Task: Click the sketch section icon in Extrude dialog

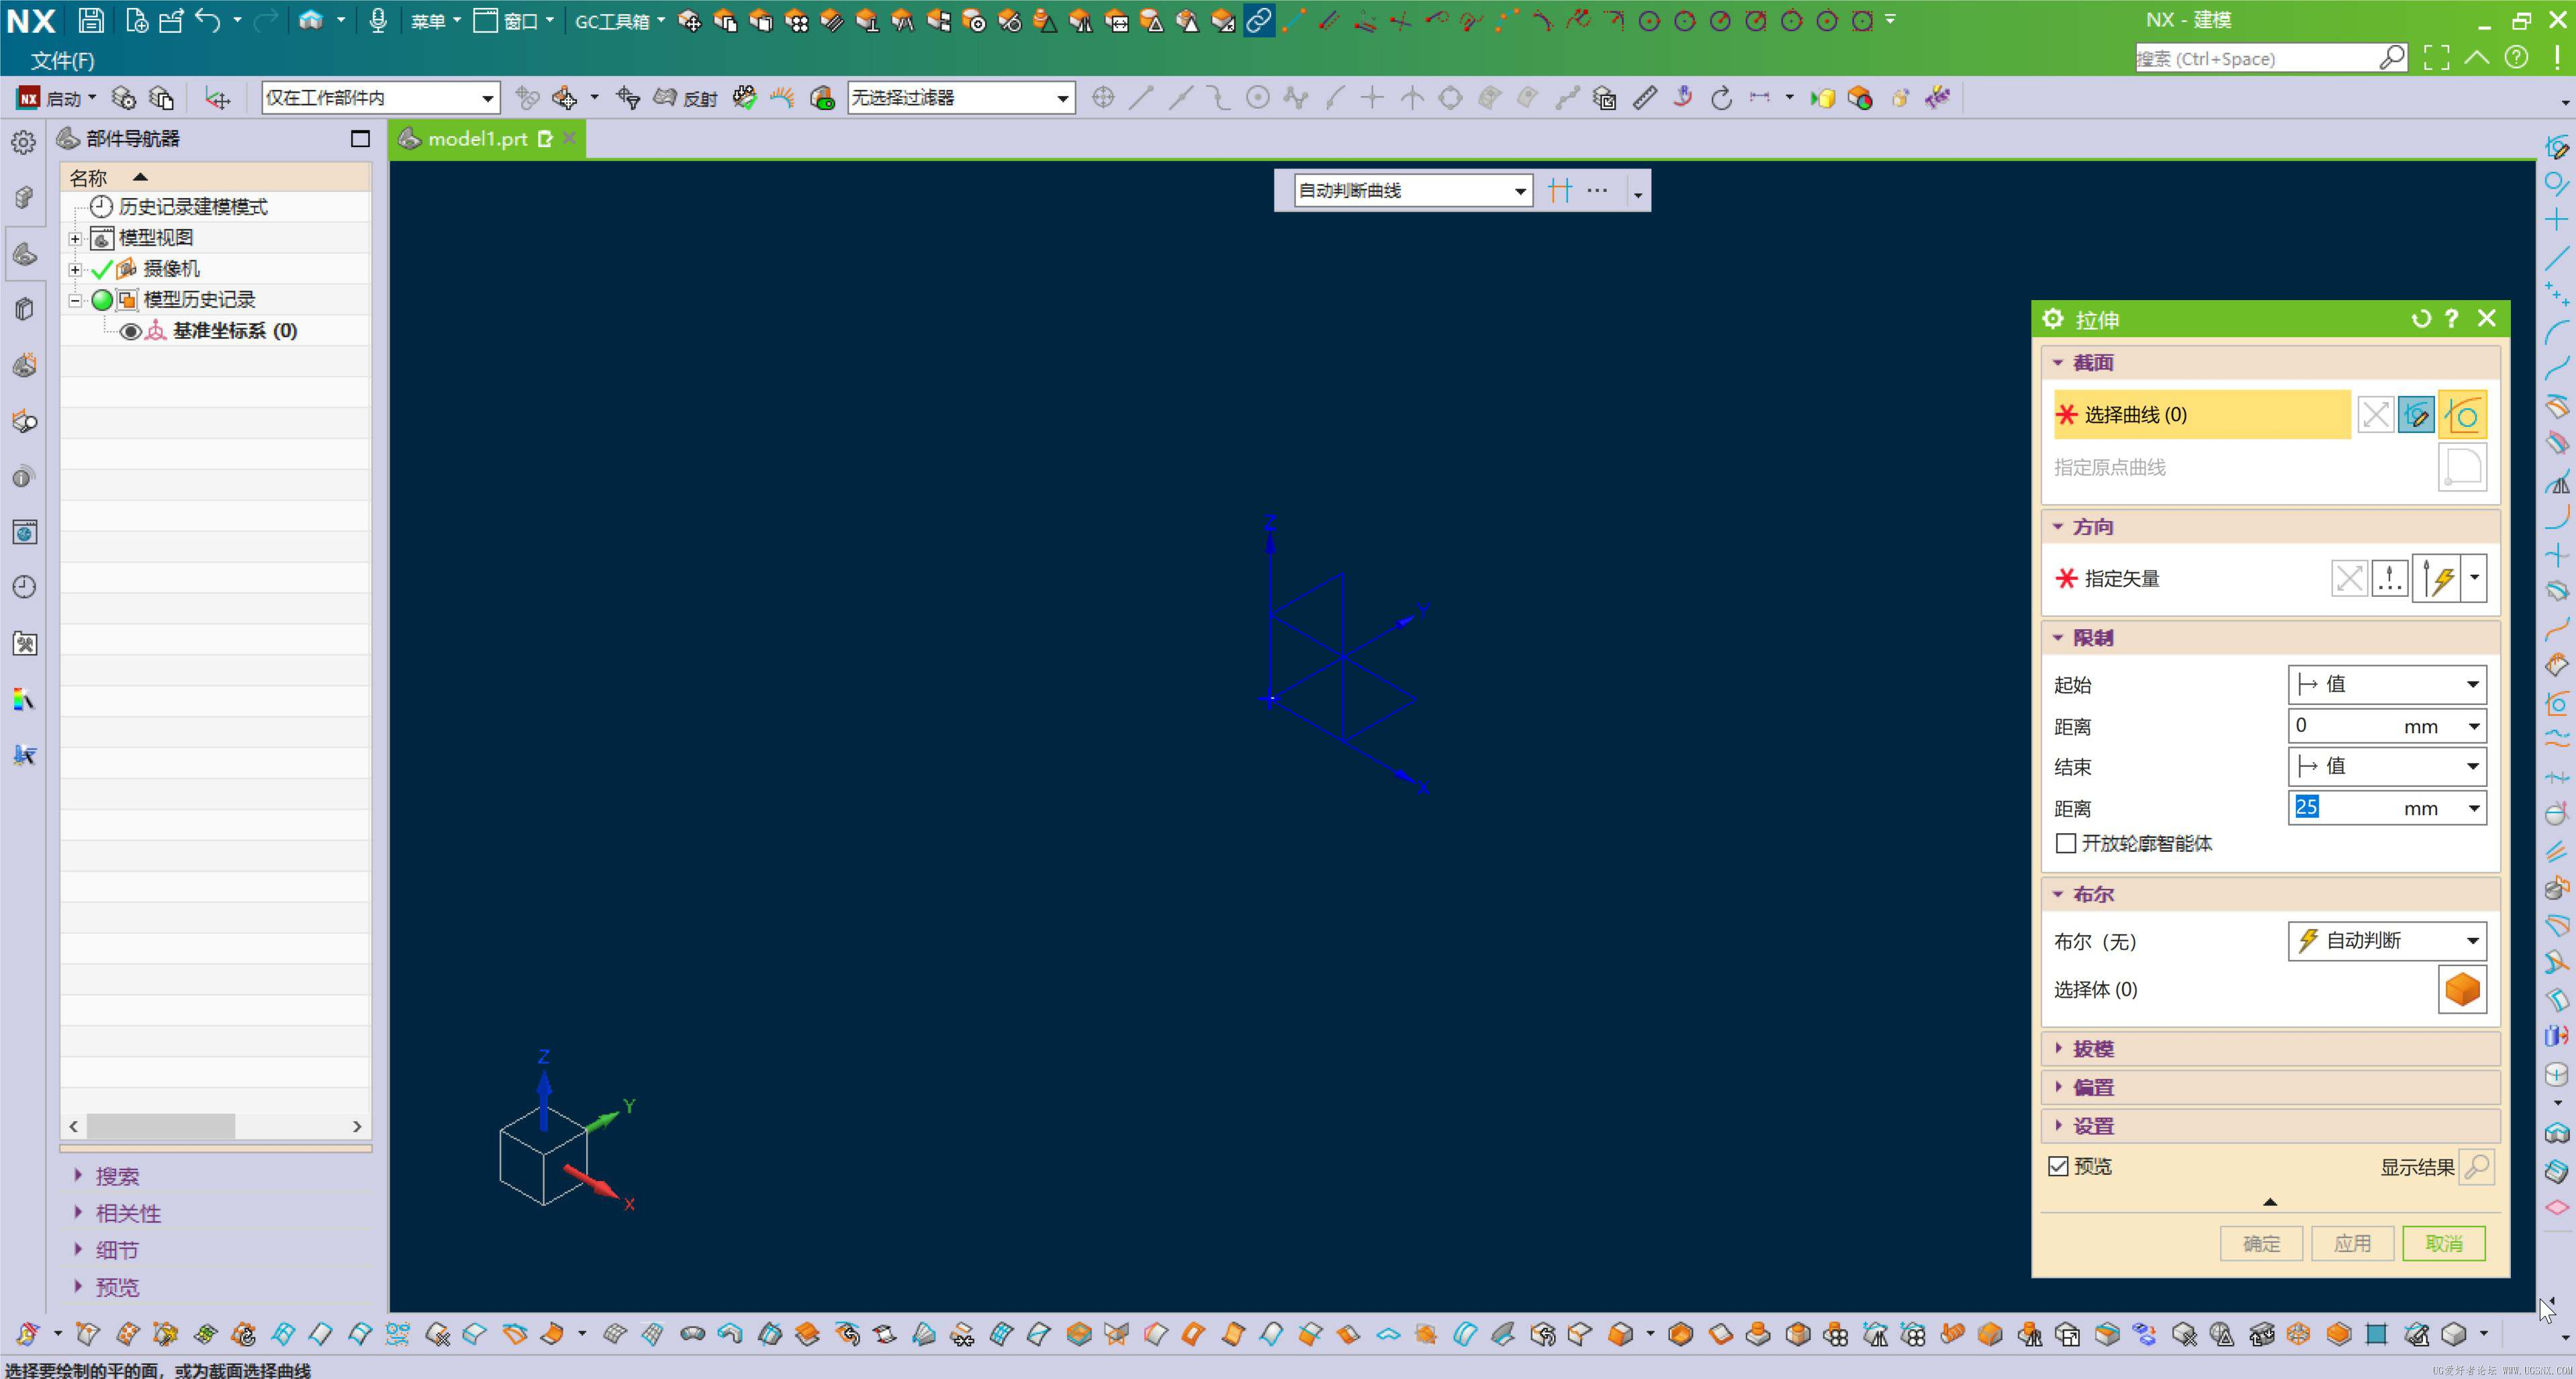Action: tap(2416, 414)
